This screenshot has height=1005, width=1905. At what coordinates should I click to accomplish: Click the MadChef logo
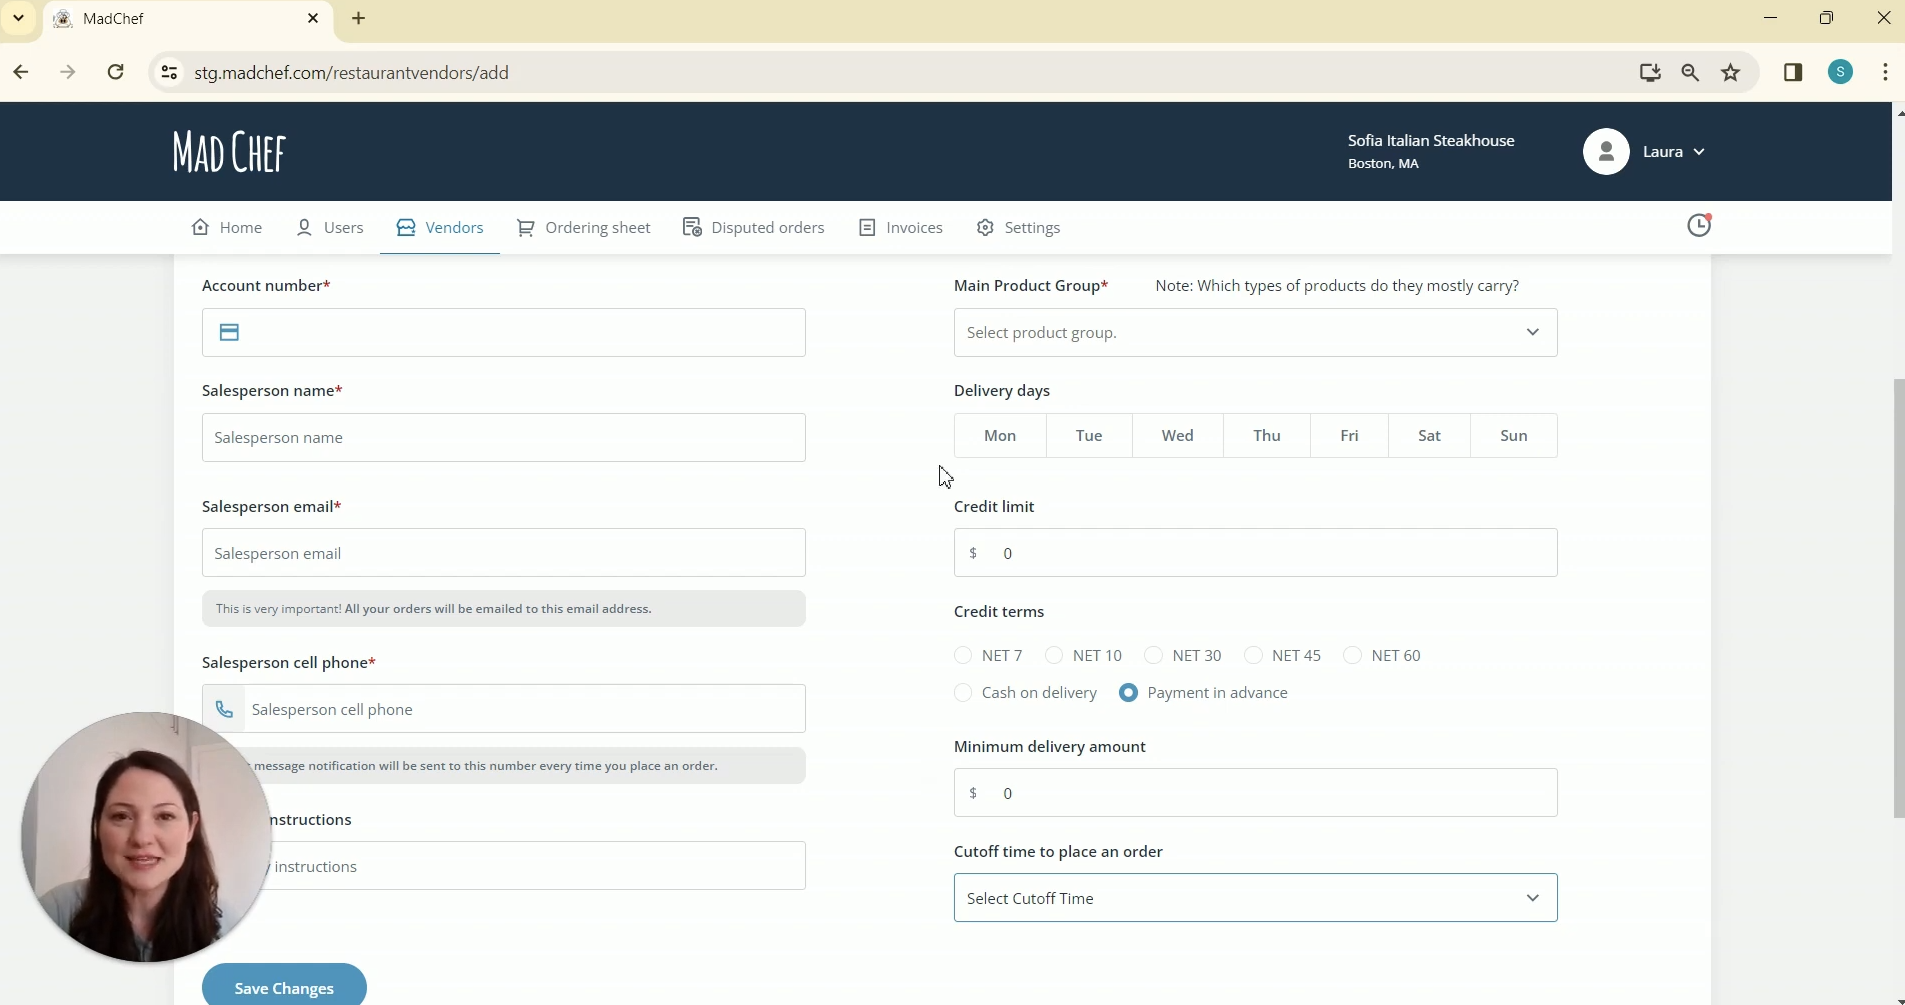tap(229, 152)
